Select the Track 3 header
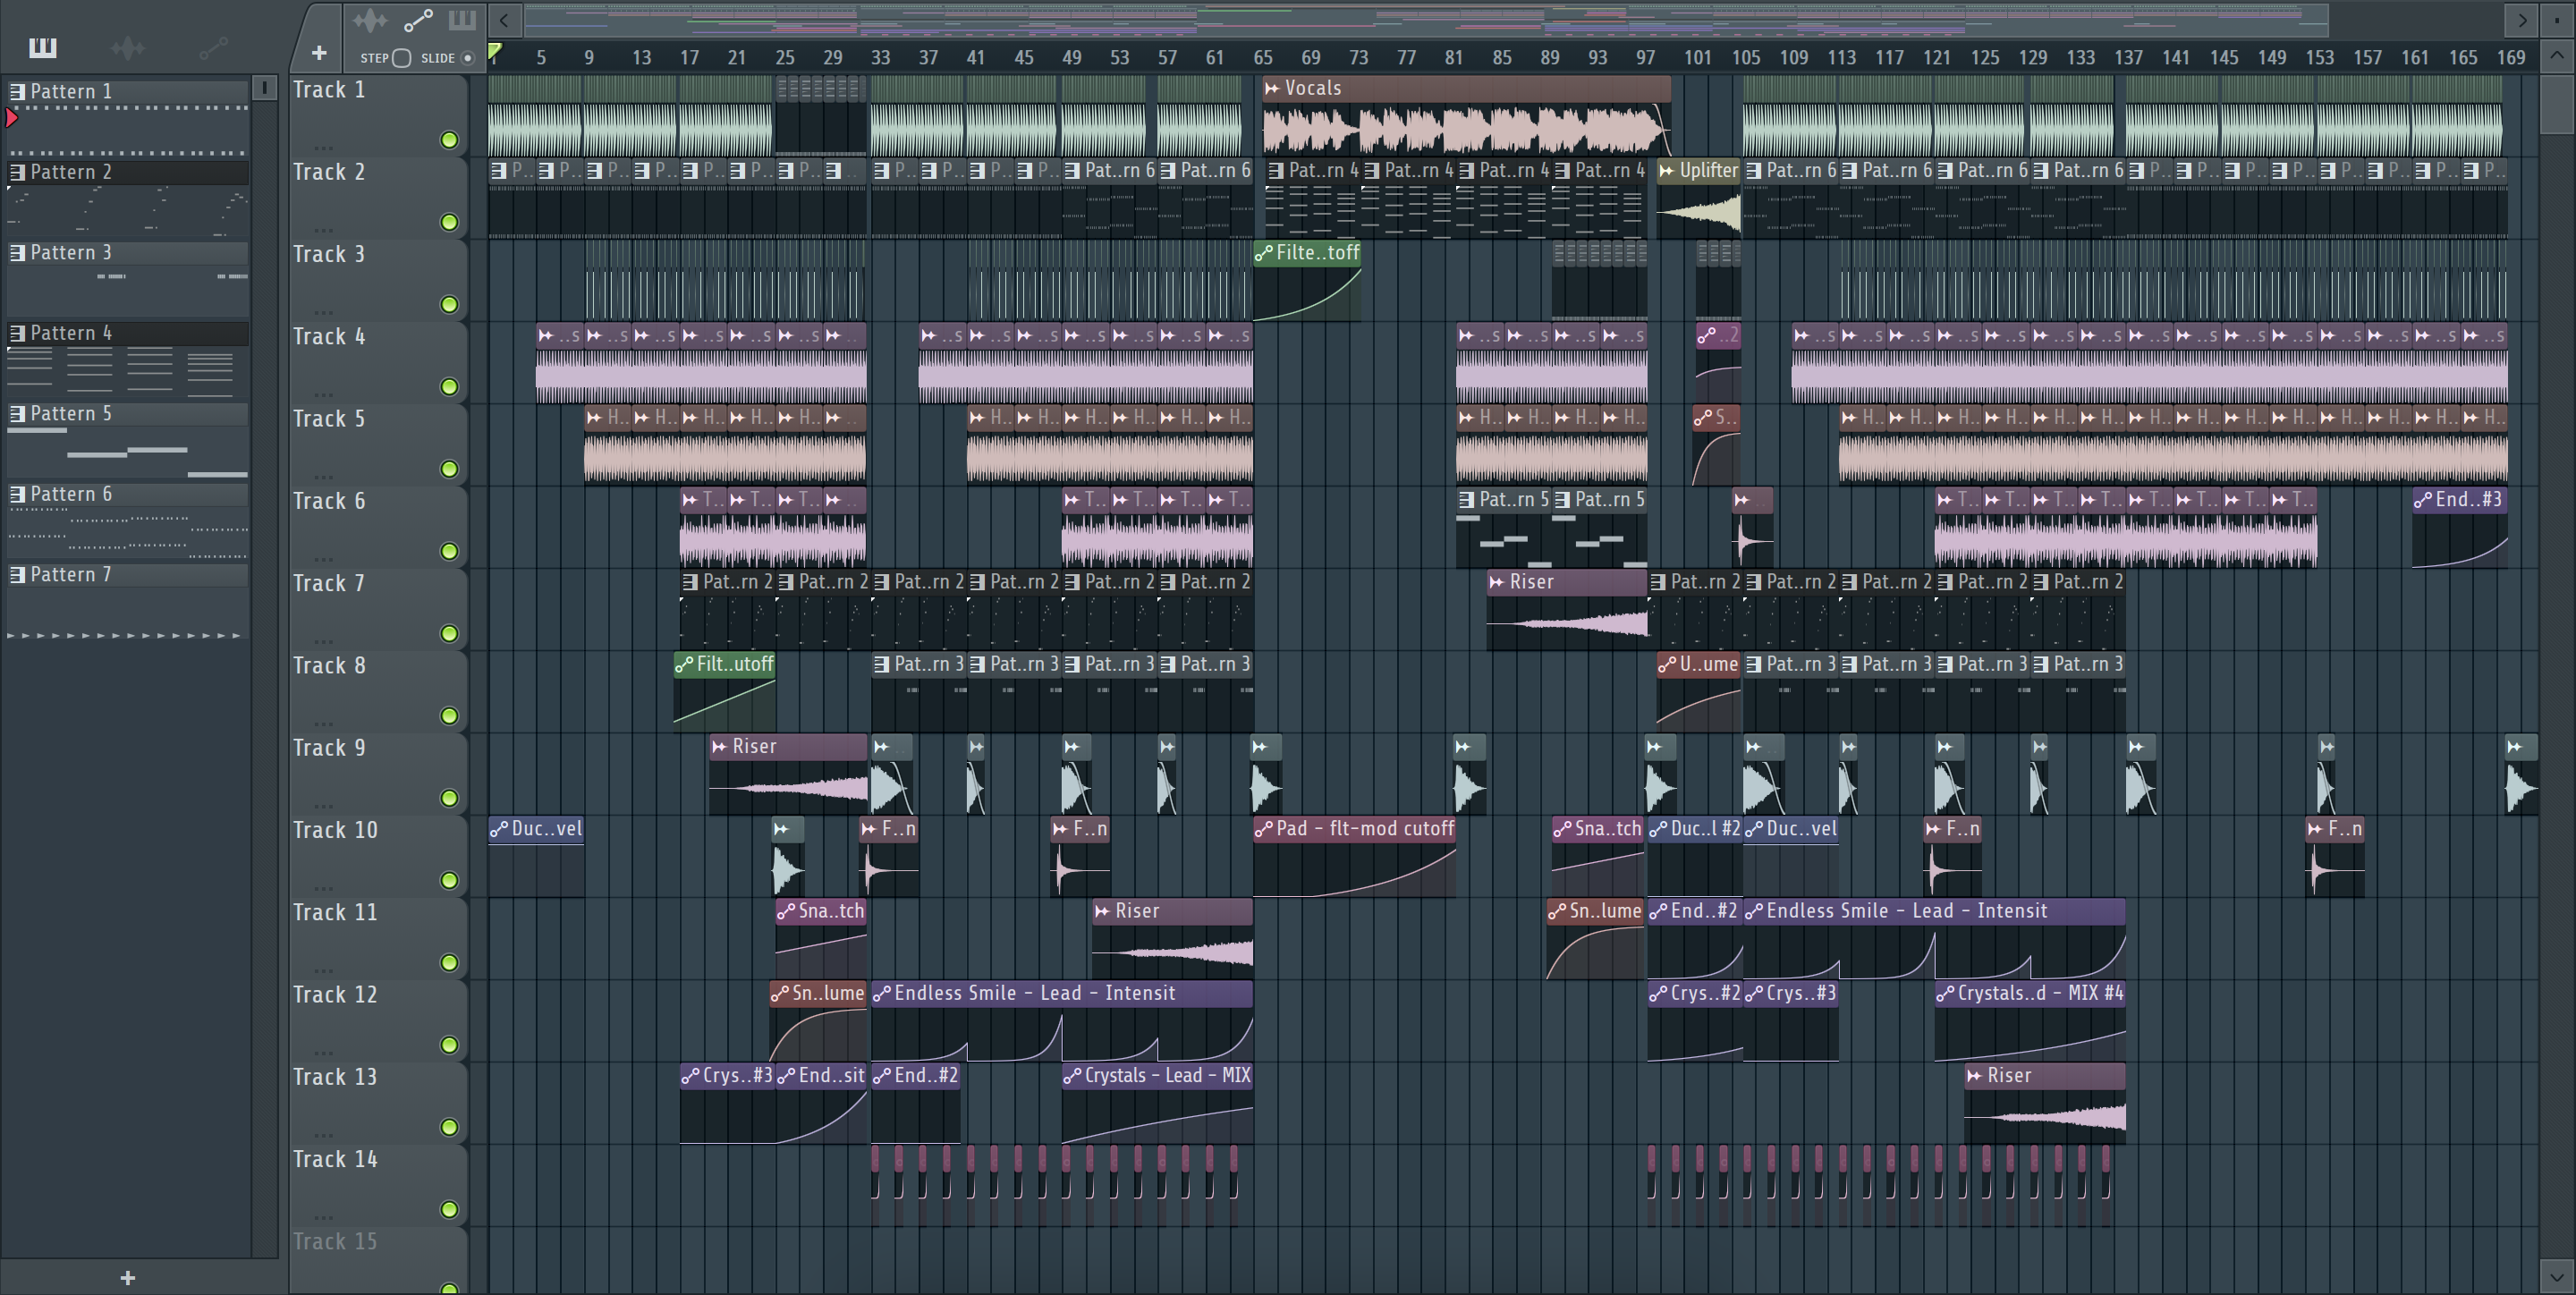The width and height of the screenshot is (2576, 1295). pyautogui.click(x=378, y=280)
